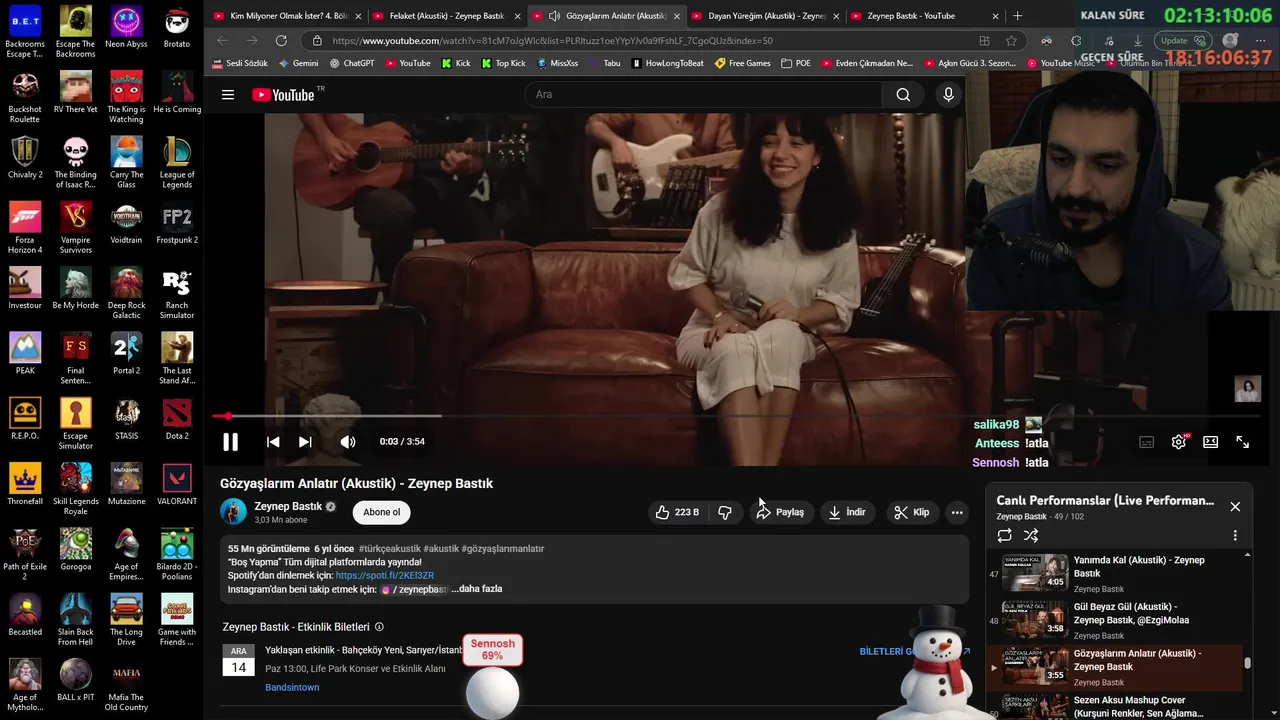Viewport: 1280px width, 720px height.
Task: Open ChatGPT bookmark
Action: pos(351,63)
